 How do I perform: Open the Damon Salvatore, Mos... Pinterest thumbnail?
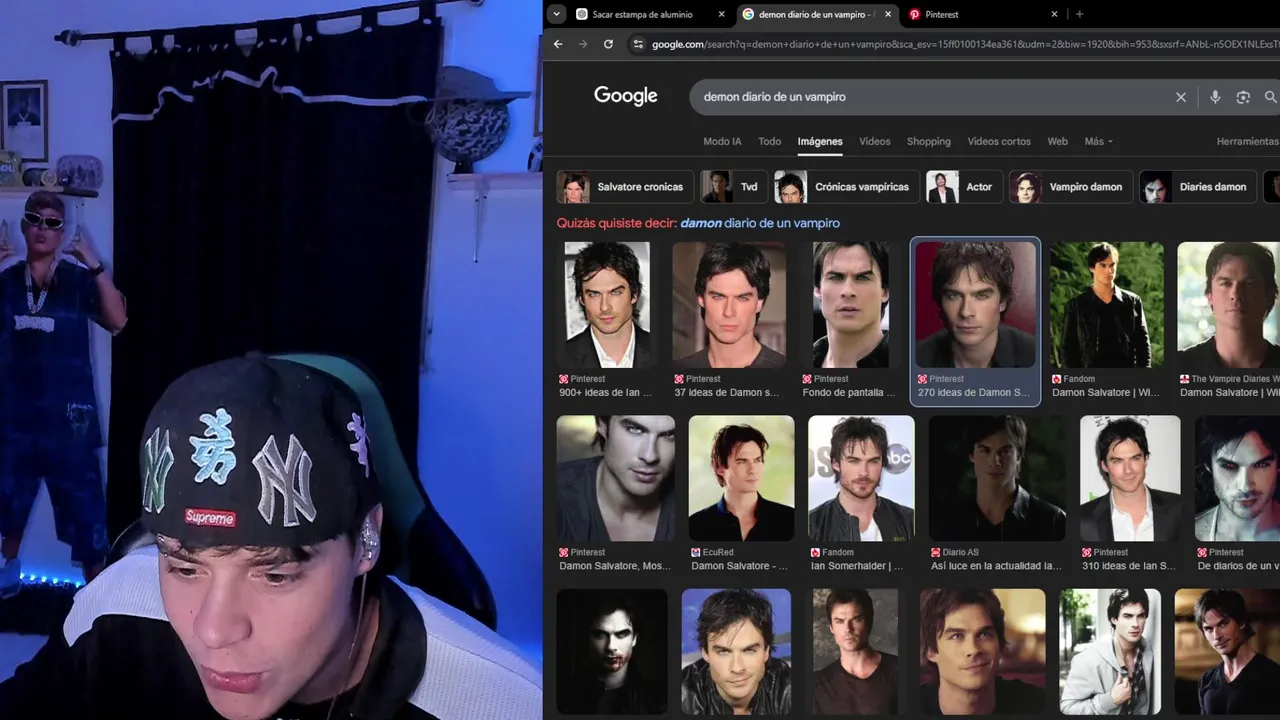pyautogui.click(x=616, y=479)
